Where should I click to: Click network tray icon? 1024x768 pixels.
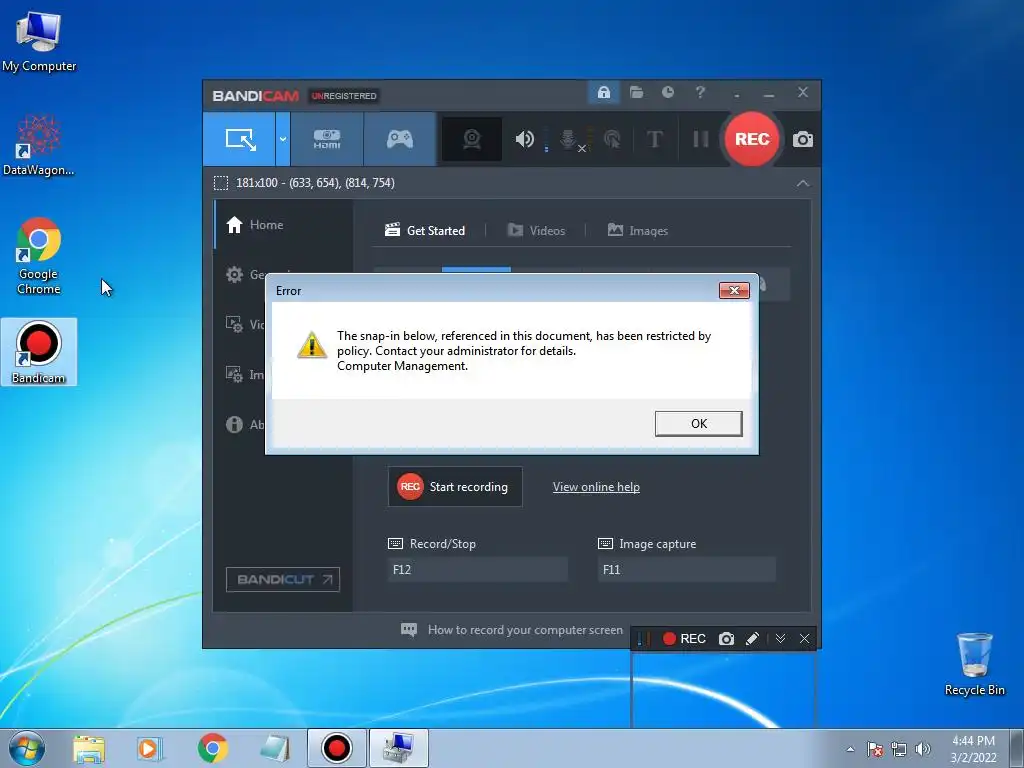(x=899, y=749)
